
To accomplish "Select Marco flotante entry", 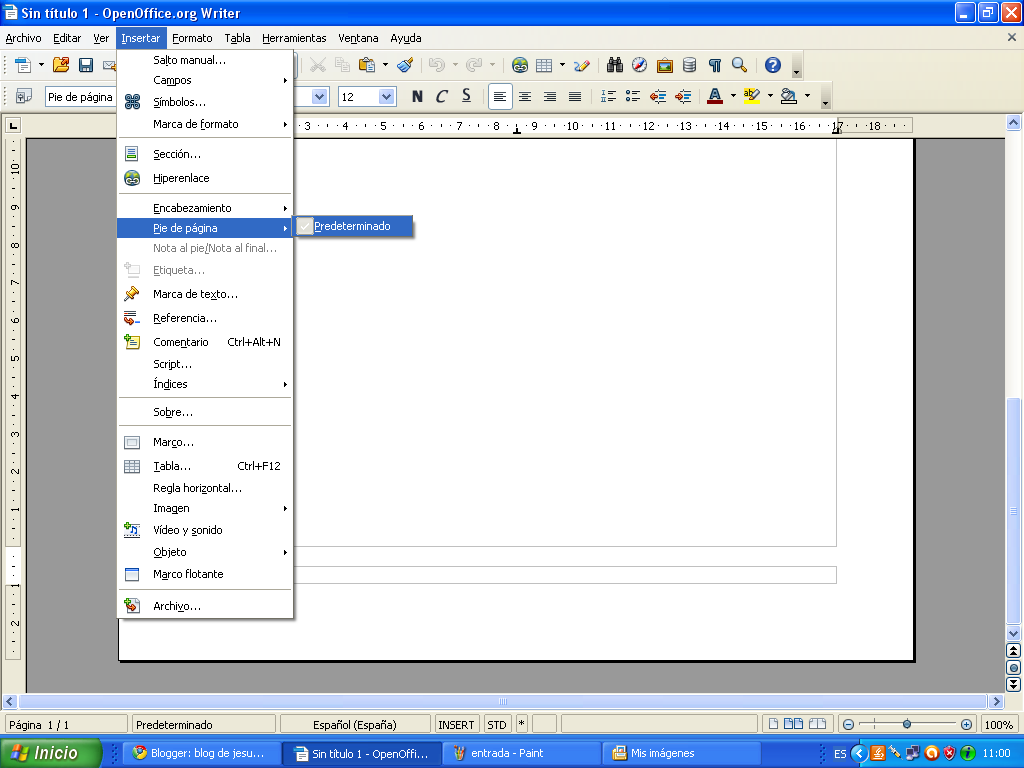I will (x=205, y=574).
